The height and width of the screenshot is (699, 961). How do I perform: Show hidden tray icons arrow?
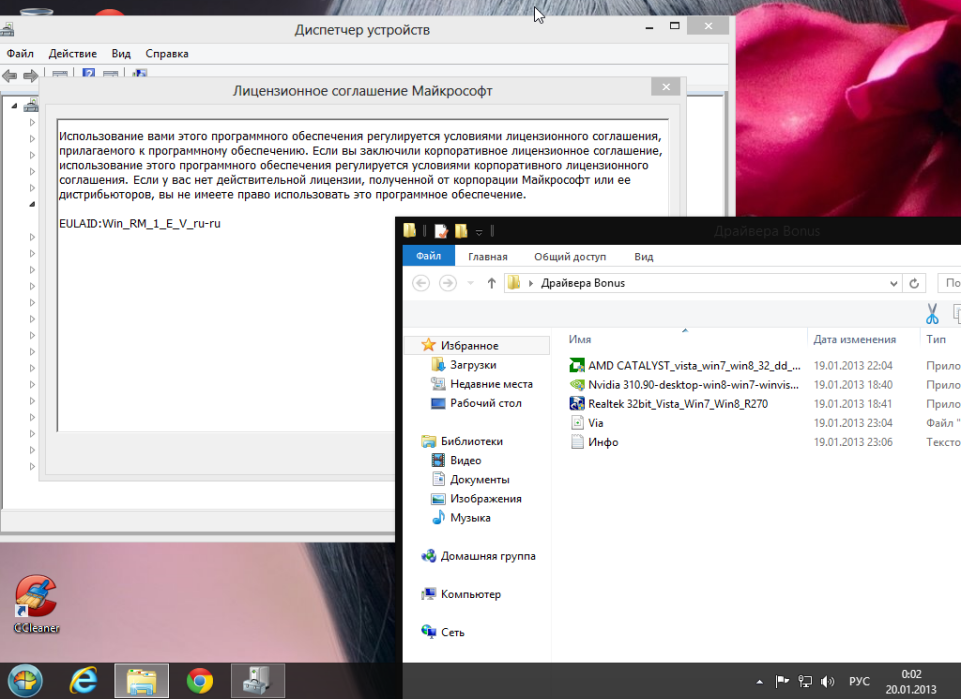(x=759, y=682)
